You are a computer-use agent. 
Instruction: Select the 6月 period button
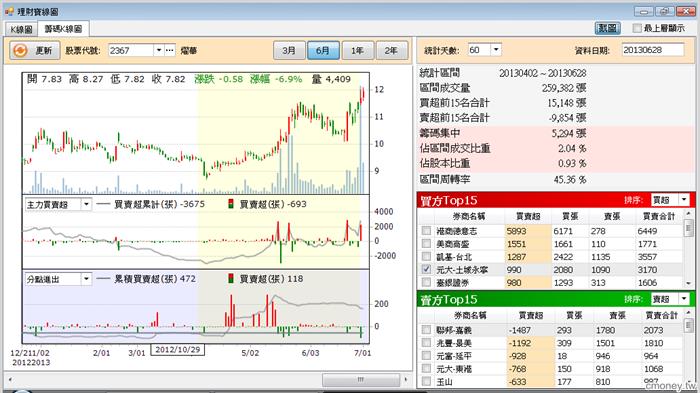coord(323,50)
